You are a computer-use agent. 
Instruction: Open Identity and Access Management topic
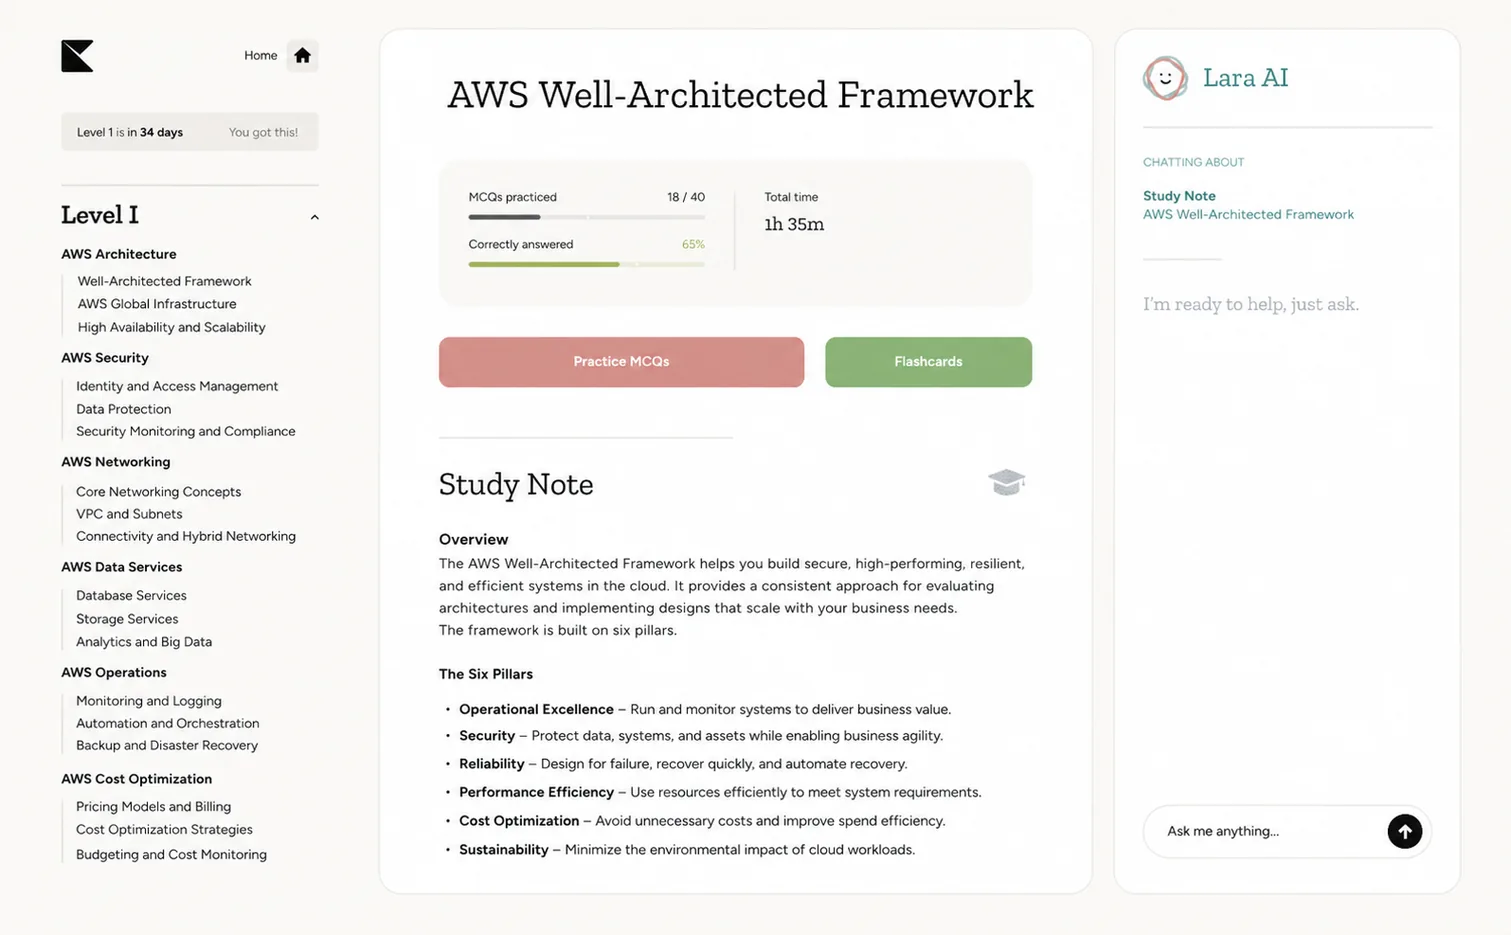point(177,386)
